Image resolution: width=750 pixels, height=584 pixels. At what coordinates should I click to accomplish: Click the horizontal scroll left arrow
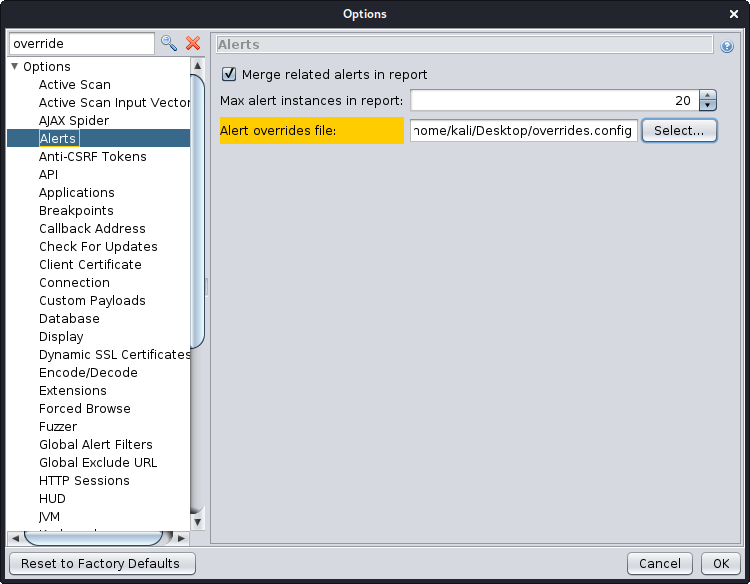pos(15,539)
